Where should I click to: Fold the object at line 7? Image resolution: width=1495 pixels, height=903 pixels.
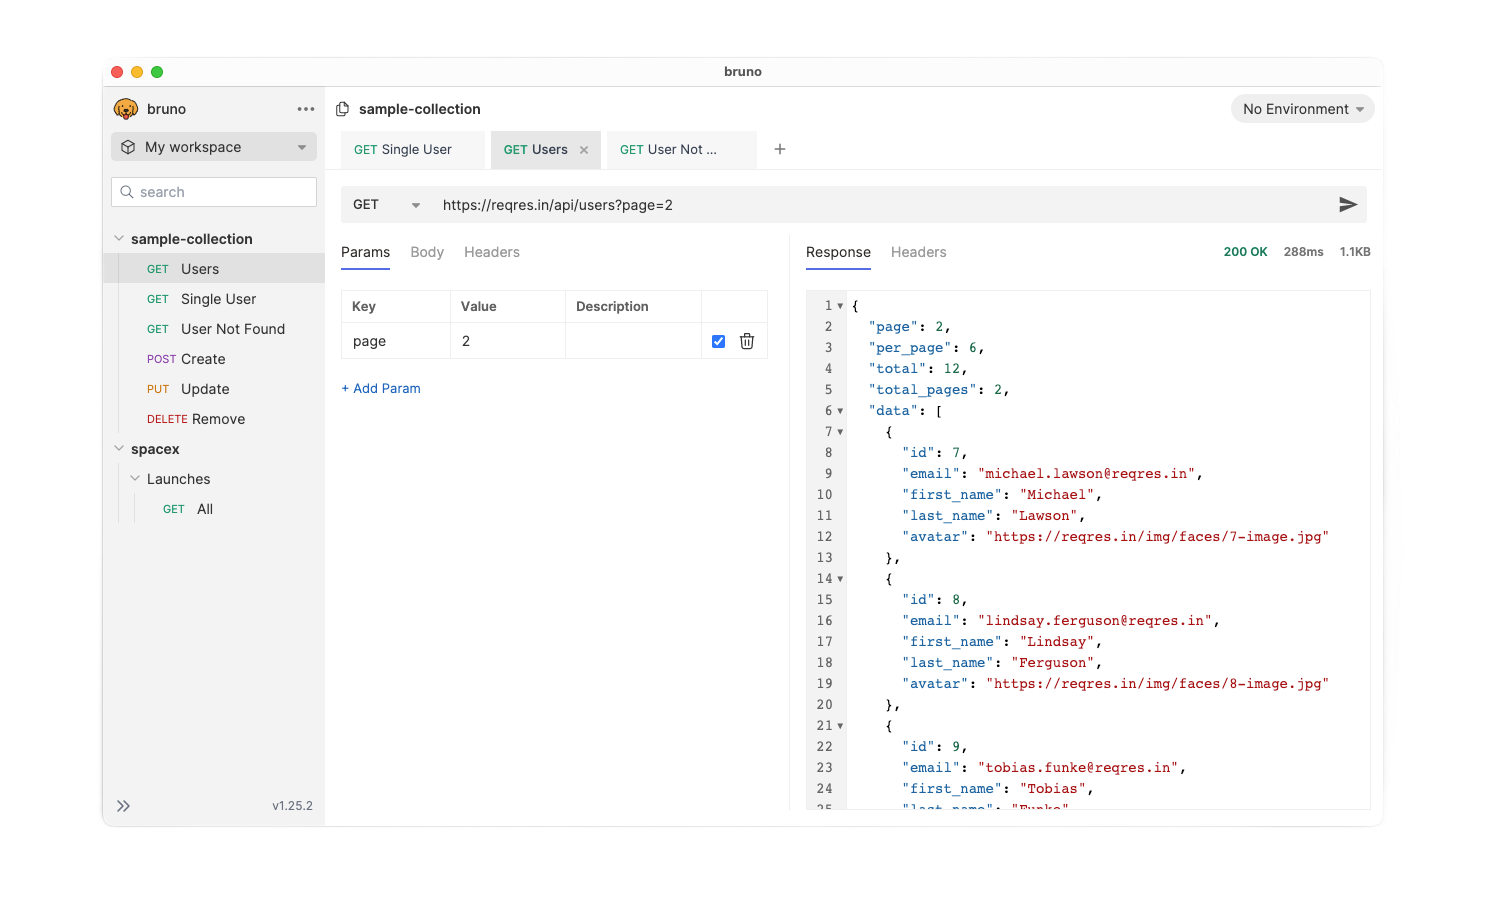click(x=840, y=432)
